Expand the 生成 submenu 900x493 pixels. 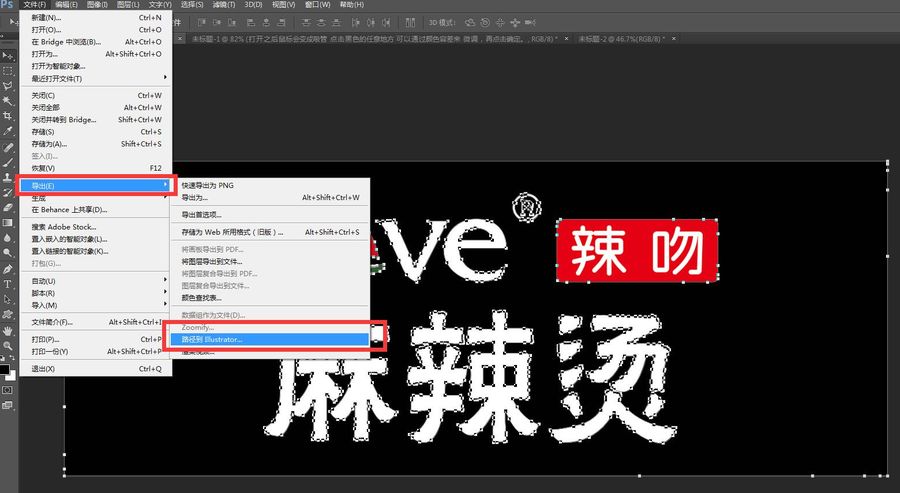(x=96, y=197)
